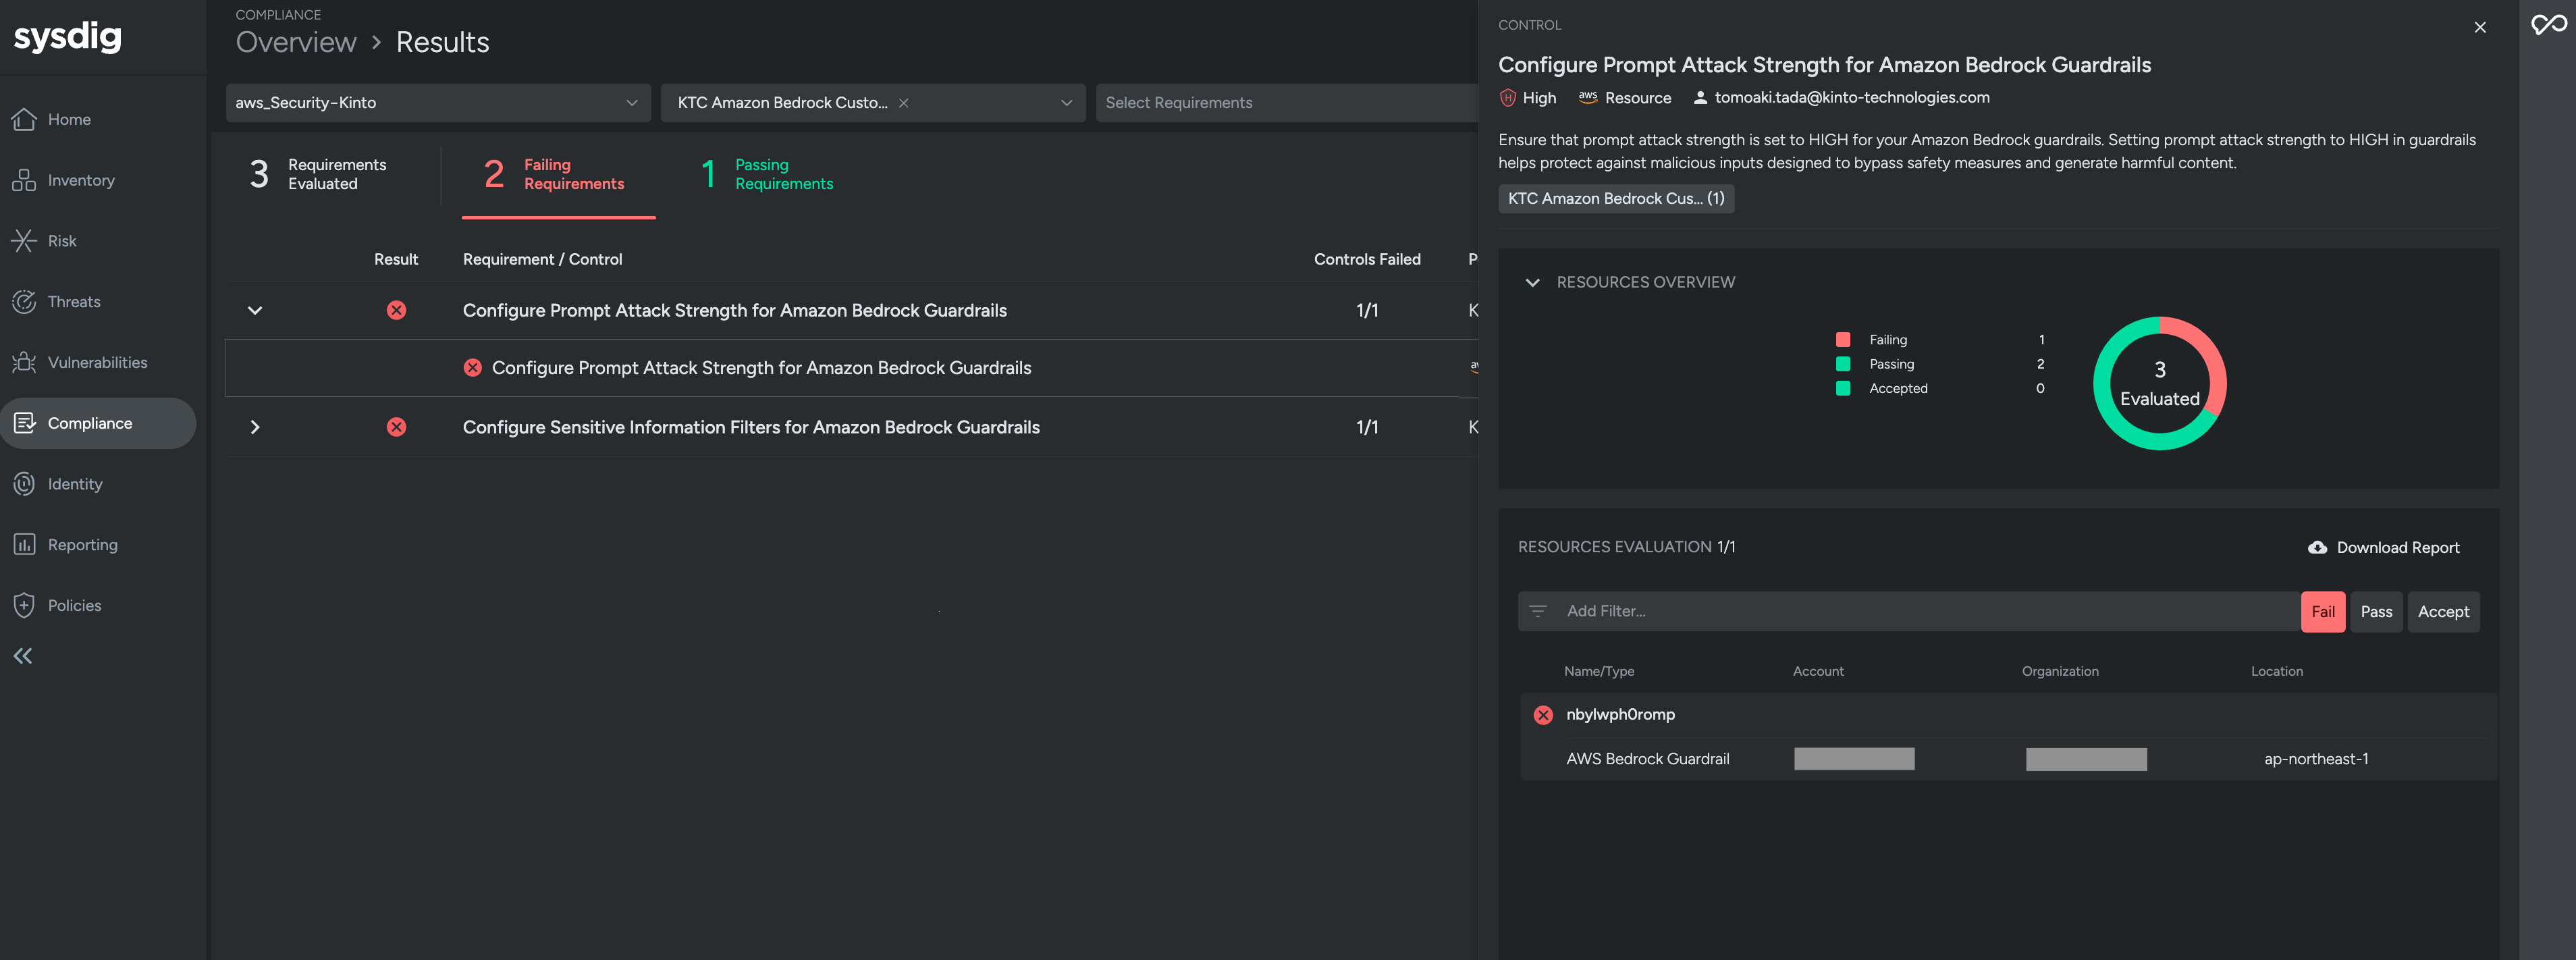Toggle the Accept filter button

[2443, 611]
